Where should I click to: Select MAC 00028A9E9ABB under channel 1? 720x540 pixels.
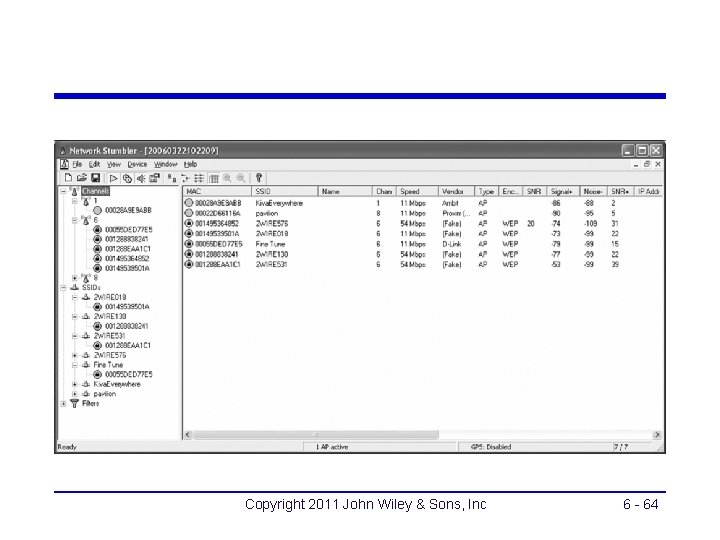coord(128,210)
